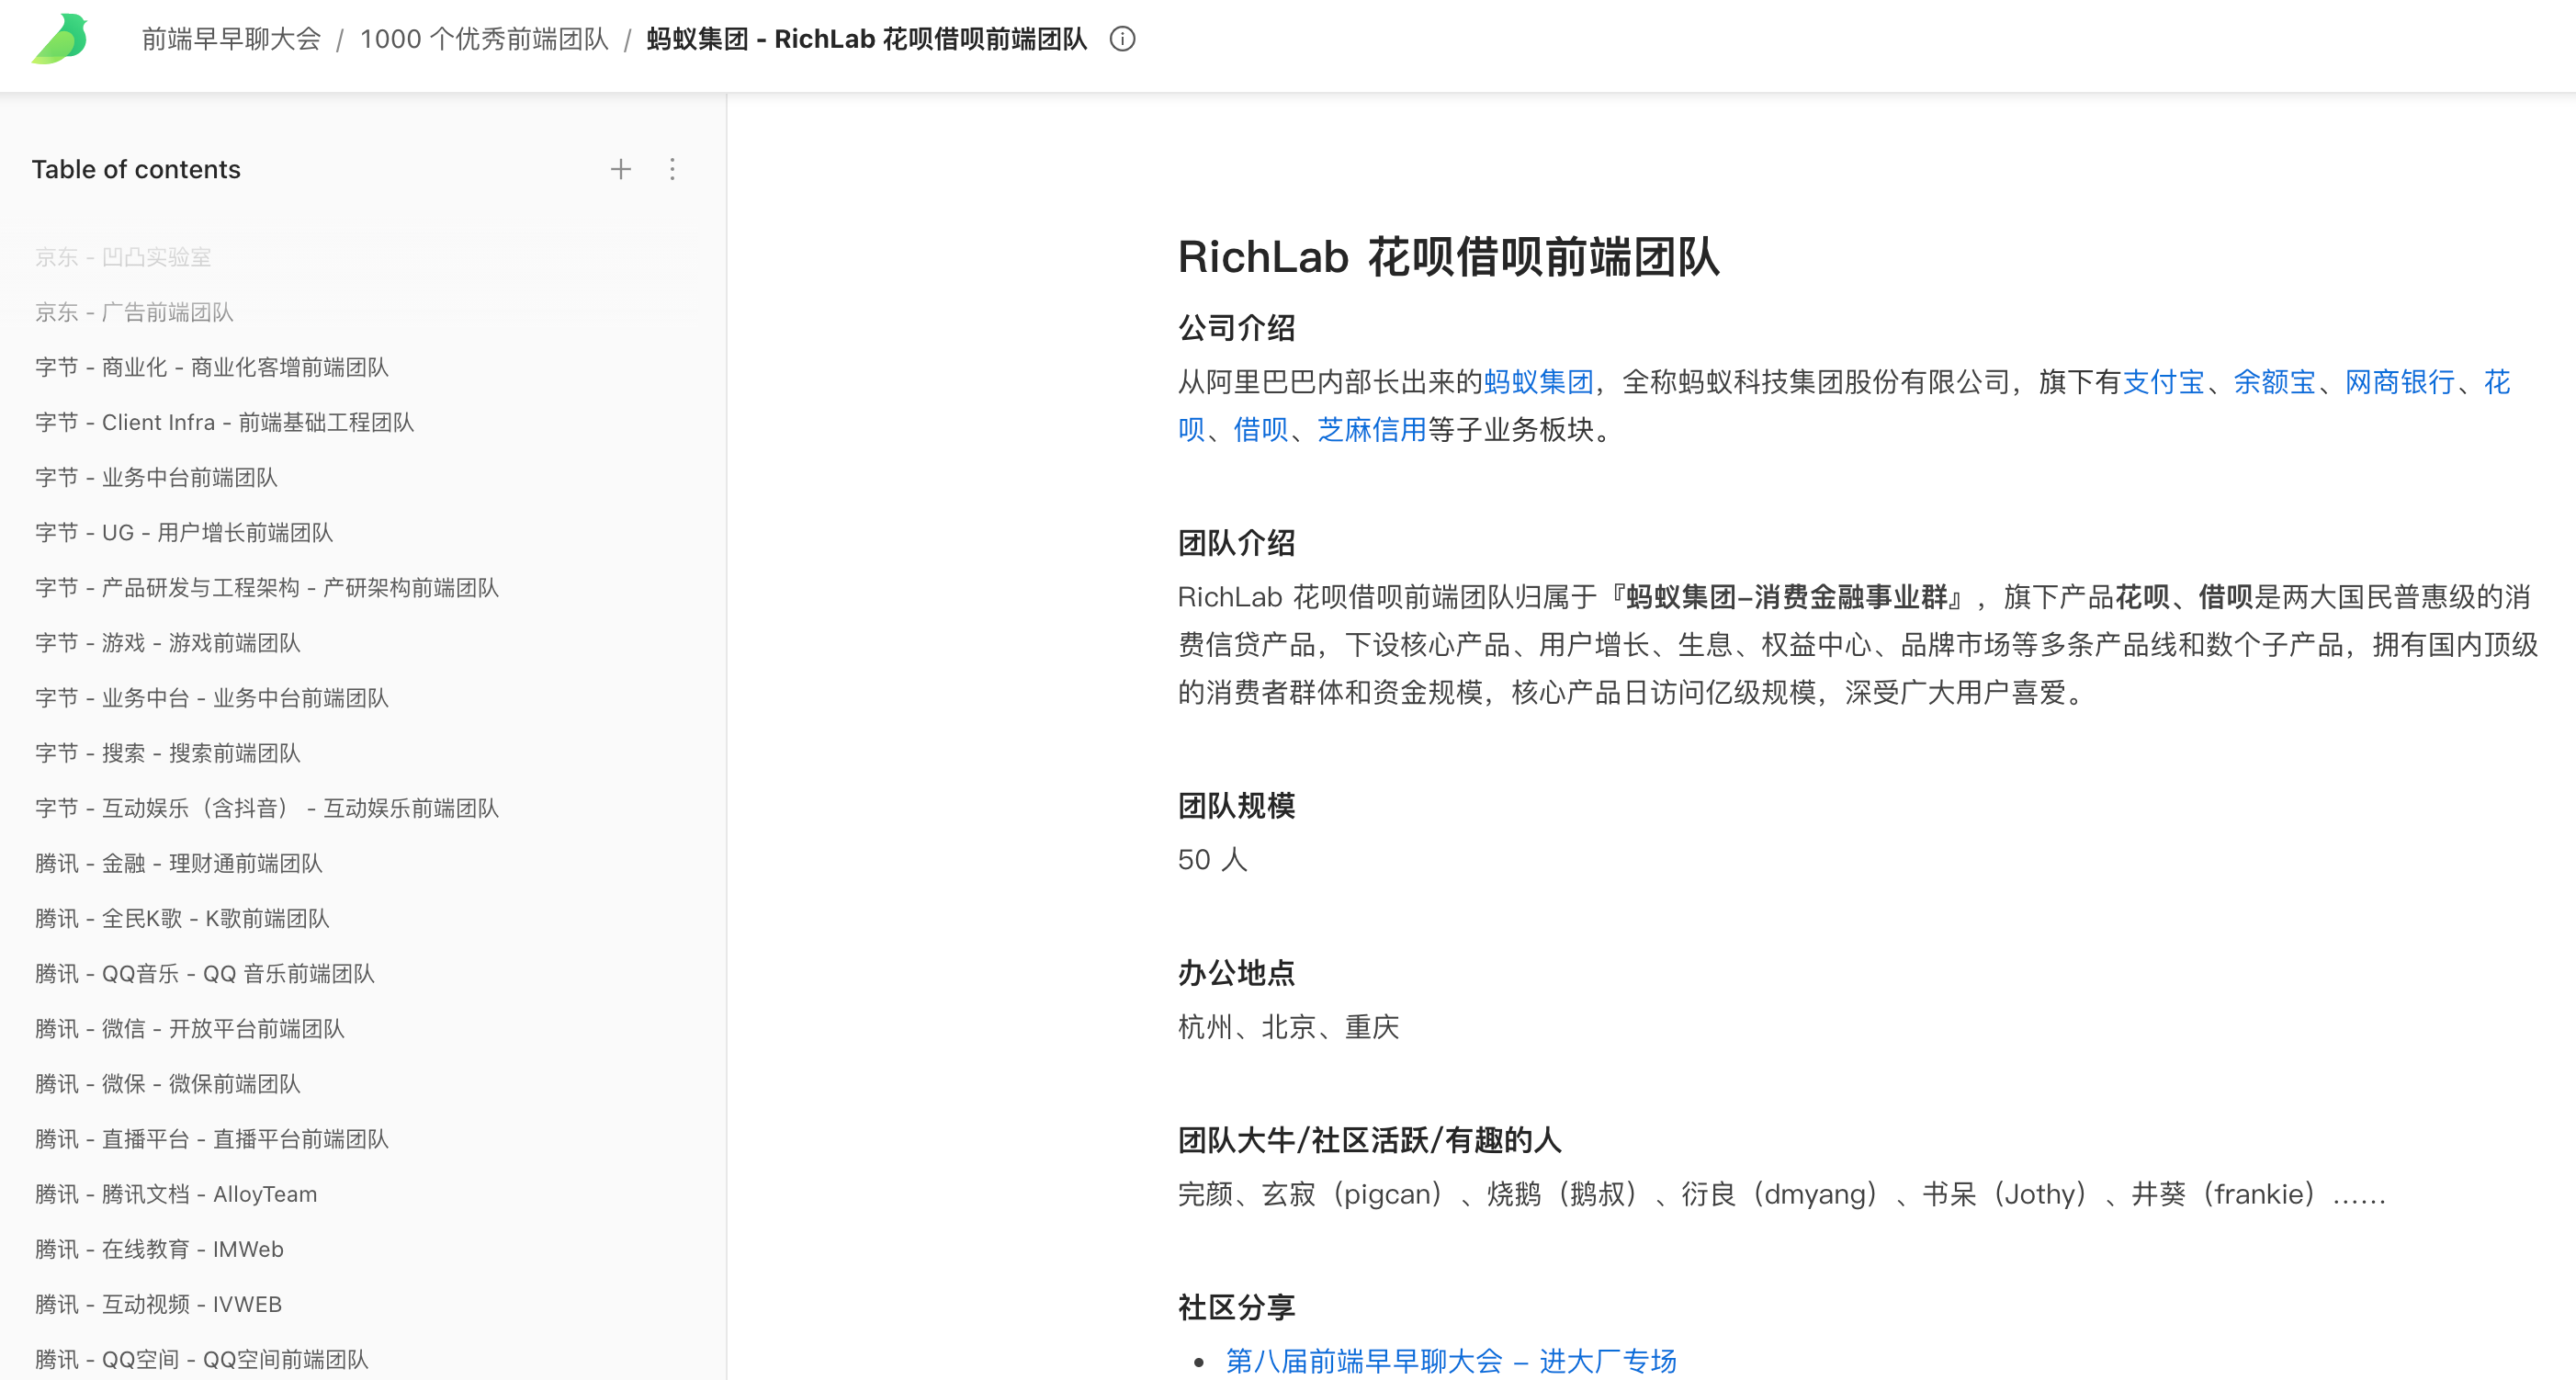Open 腾讯 - 金融 - 理财通前端团队 entry
Viewport: 2576px width, 1380px height.
178,863
